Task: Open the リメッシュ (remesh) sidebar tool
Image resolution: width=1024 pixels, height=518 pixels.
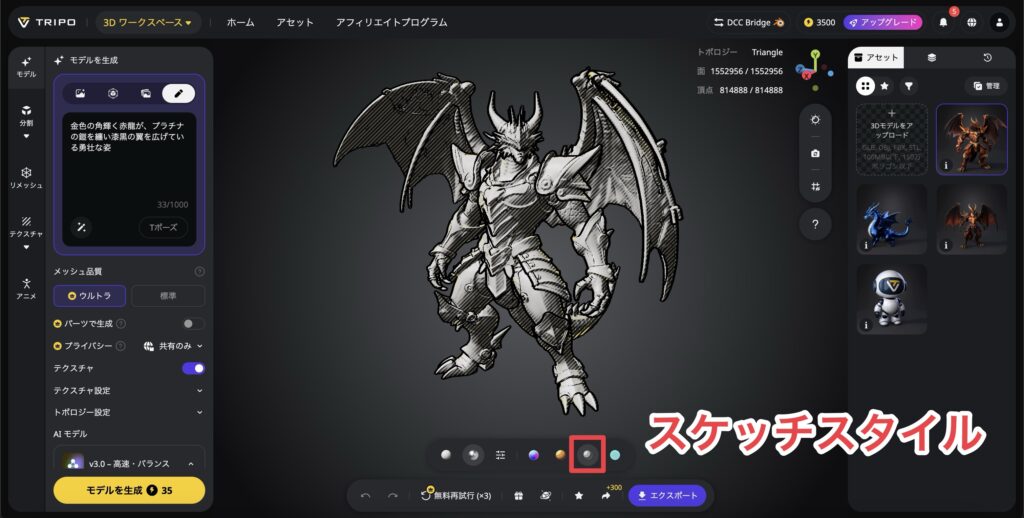Action: point(26,178)
